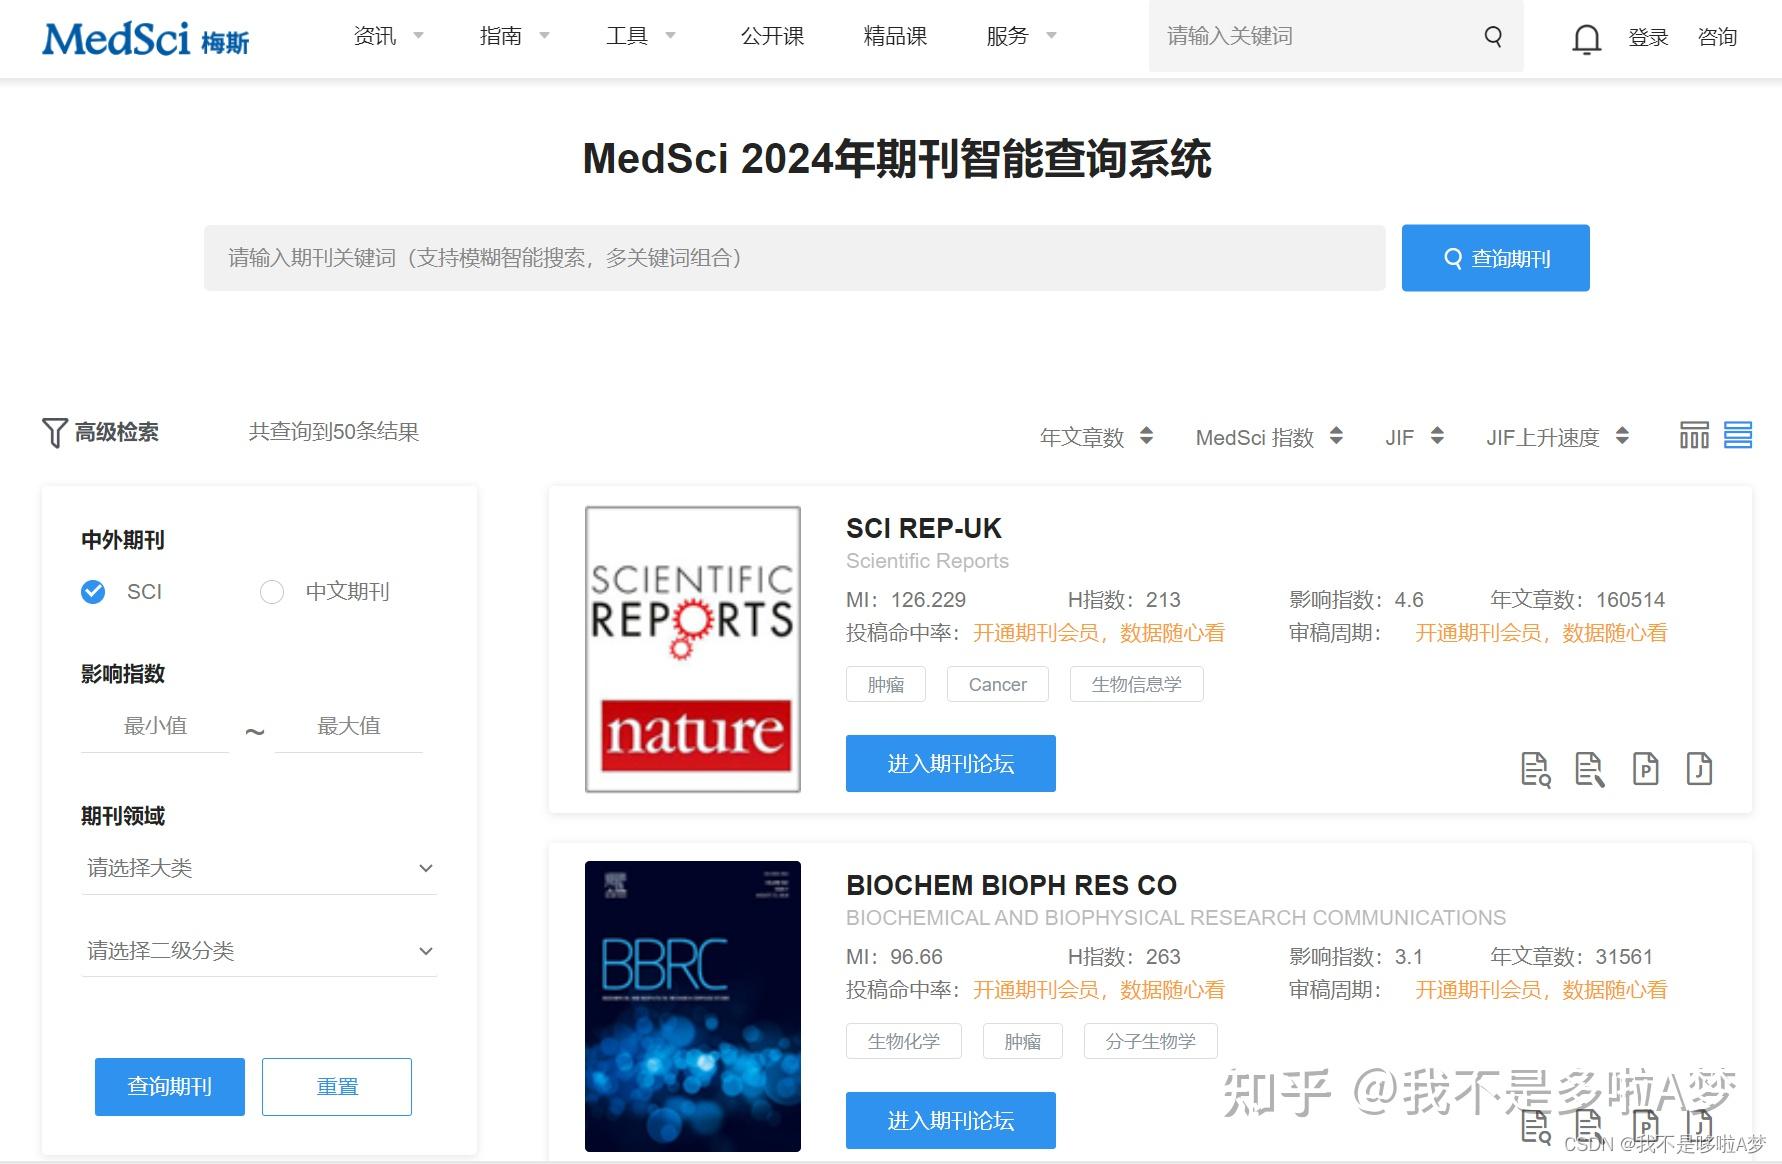Open the J document icon for Scientific Reports
This screenshot has height=1164, width=1782.
pyautogui.click(x=1698, y=769)
